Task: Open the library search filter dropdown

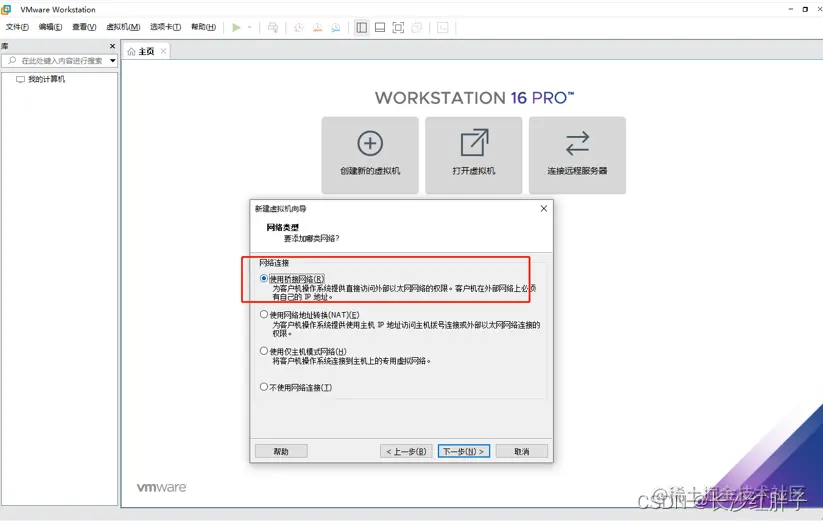Action: coord(112,61)
